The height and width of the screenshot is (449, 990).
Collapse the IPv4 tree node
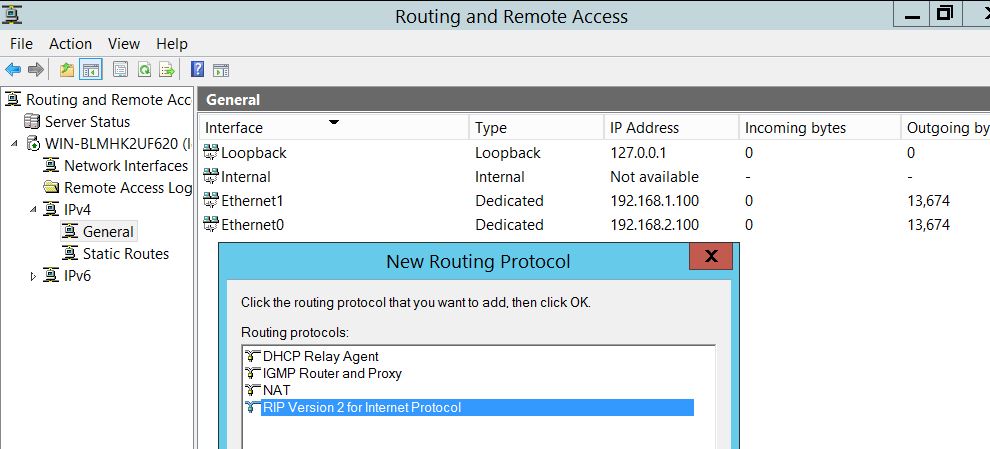coord(34,210)
